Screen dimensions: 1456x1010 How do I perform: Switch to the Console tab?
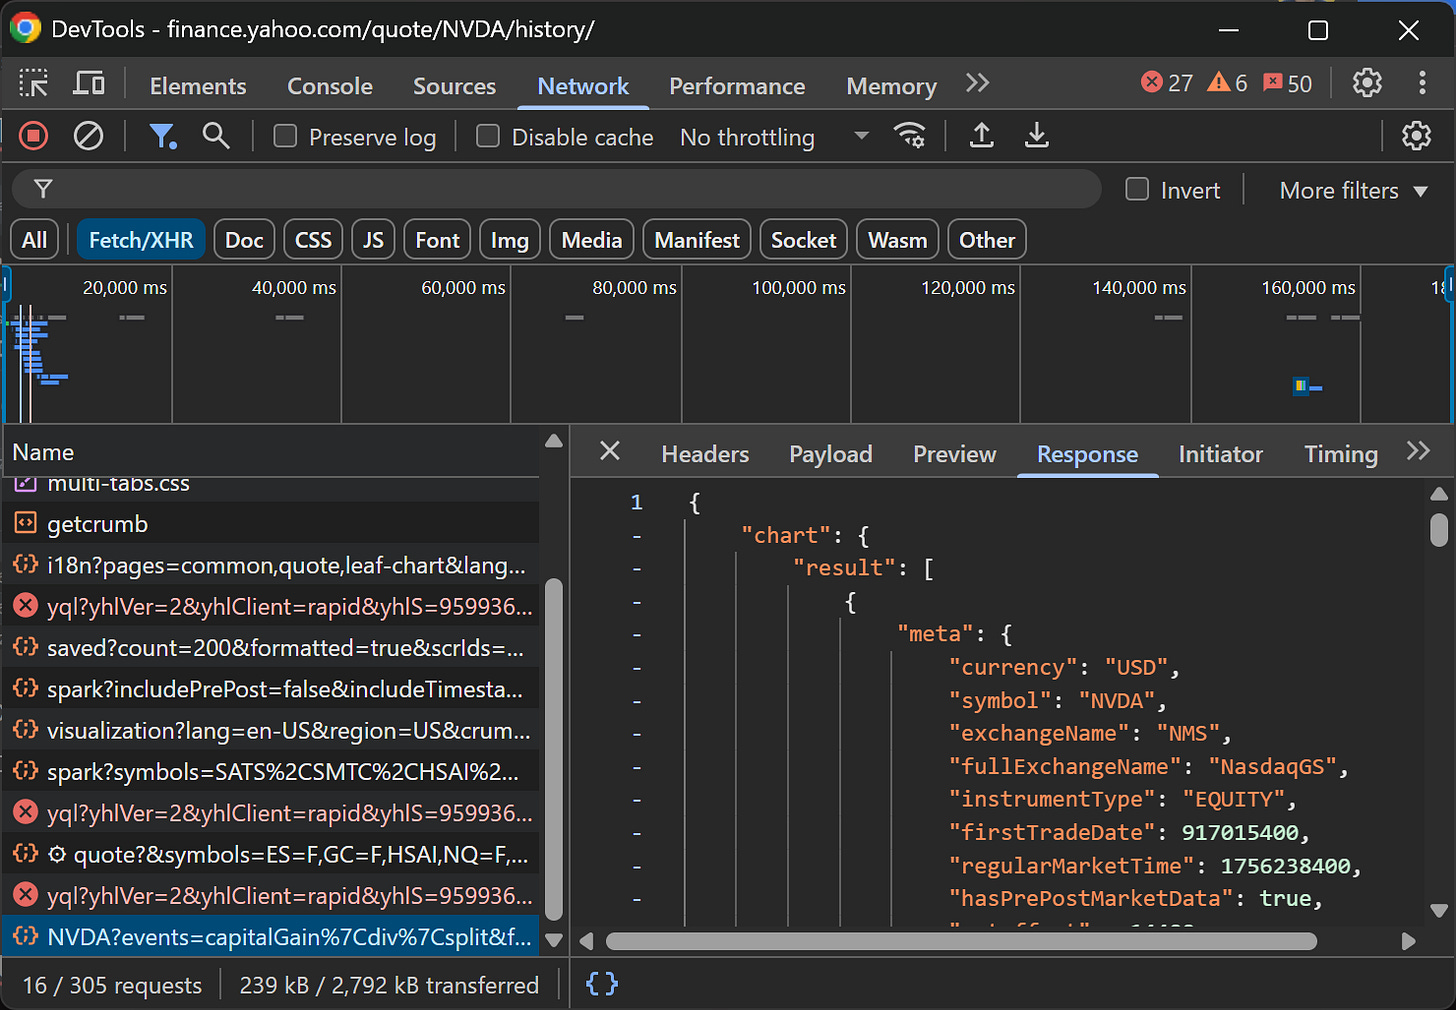pos(329,86)
